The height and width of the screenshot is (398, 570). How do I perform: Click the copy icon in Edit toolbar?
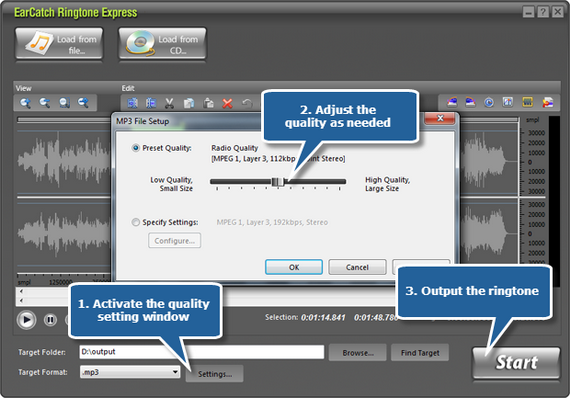tap(189, 103)
